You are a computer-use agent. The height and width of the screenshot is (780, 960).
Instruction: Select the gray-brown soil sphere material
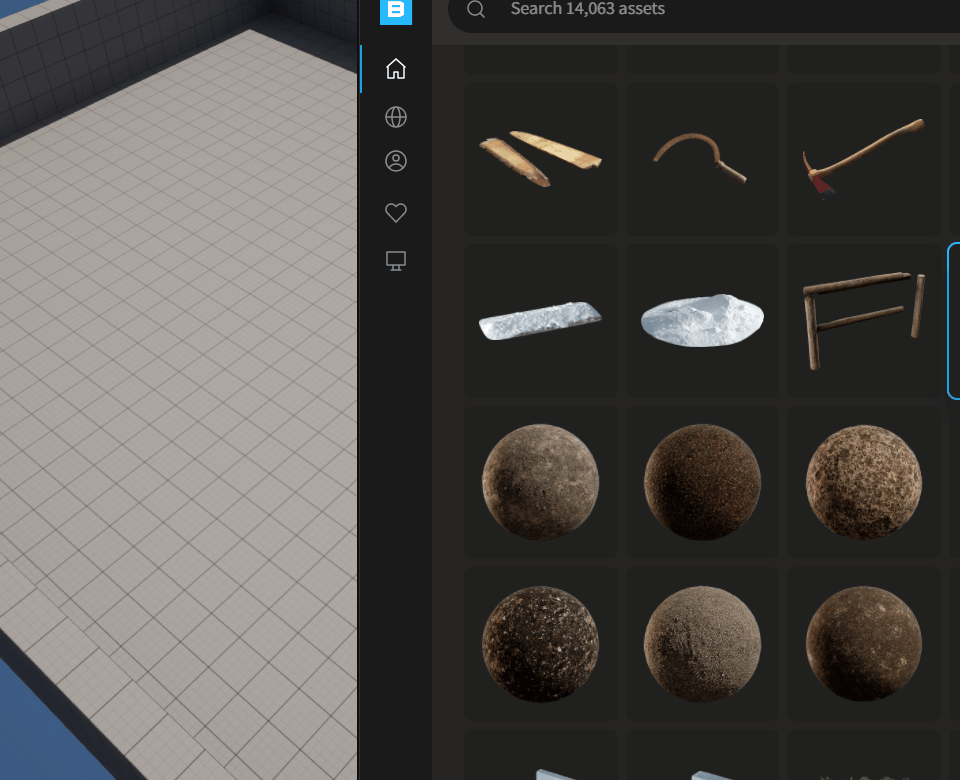tap(541, 482)
